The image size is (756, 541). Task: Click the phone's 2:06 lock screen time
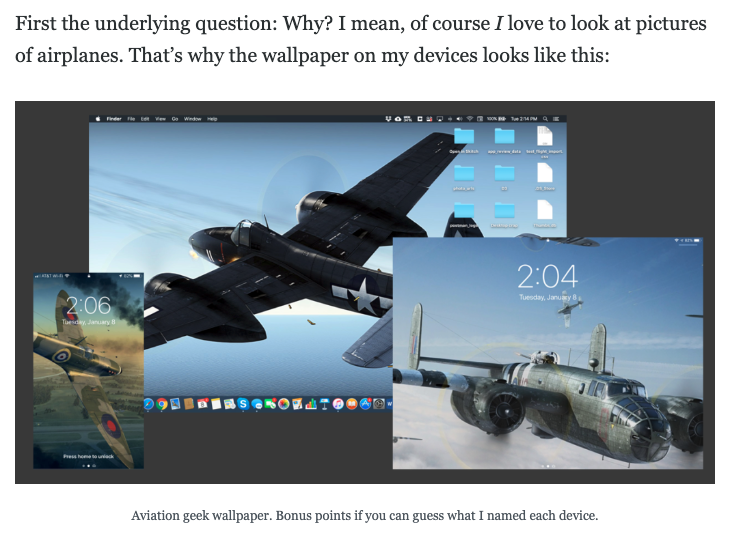click(88, 305)
